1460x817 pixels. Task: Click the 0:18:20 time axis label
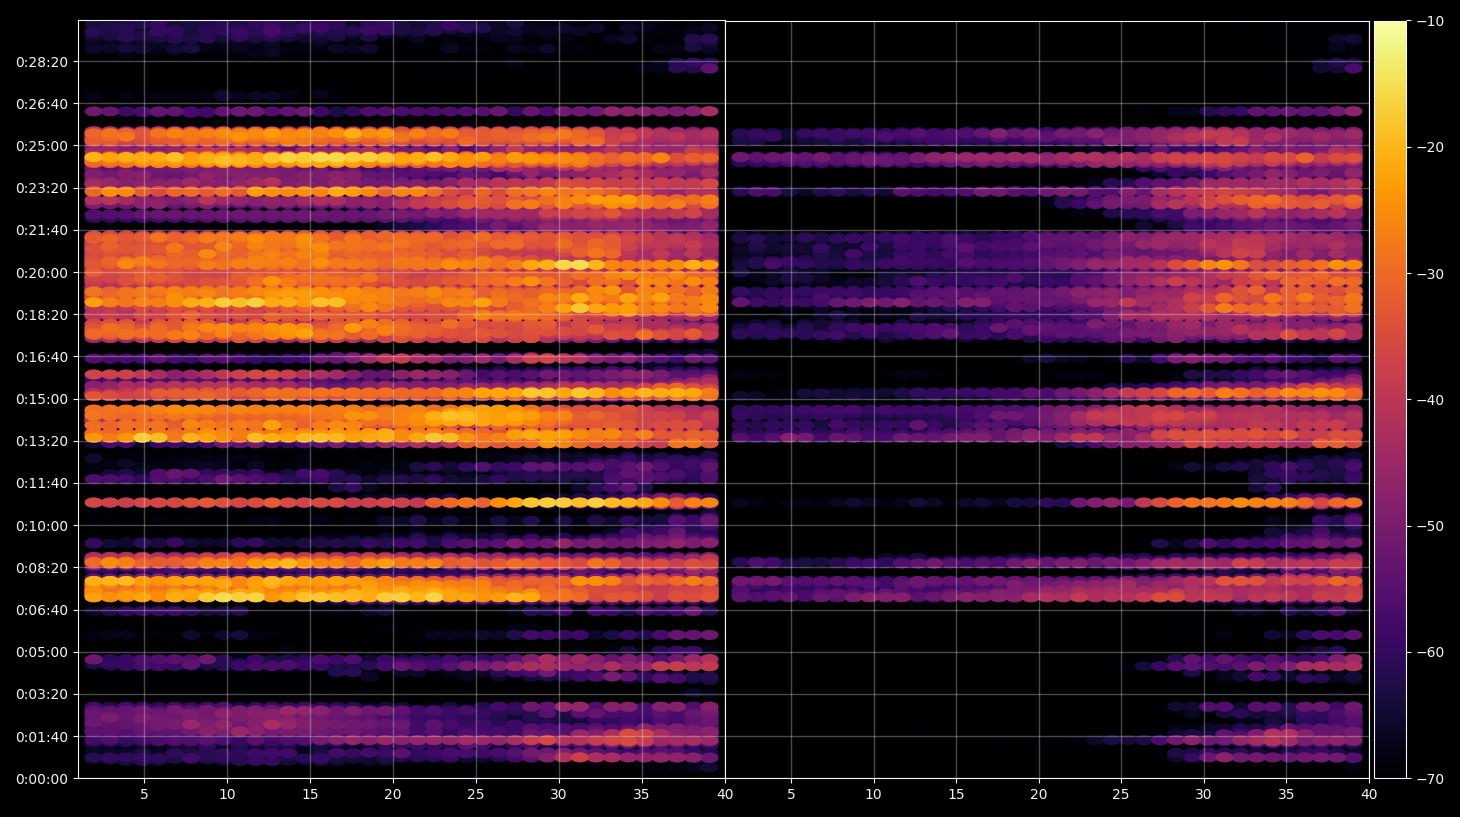click(42, 315)
